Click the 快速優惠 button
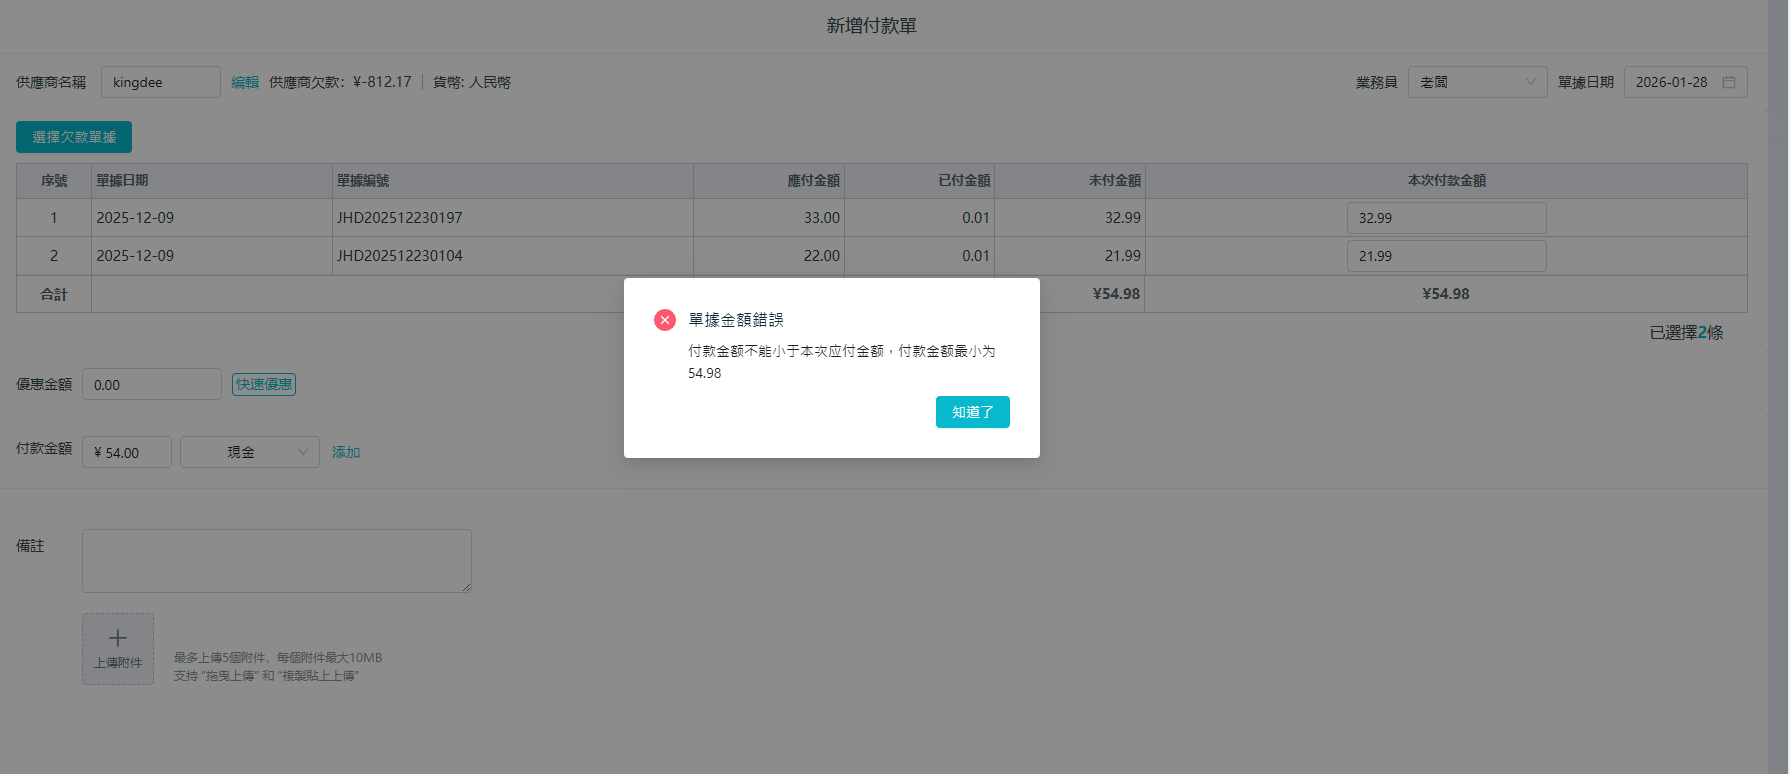The width and height of the screenshot is (1791, 774). pyautogui.click(x=264, y=384)
